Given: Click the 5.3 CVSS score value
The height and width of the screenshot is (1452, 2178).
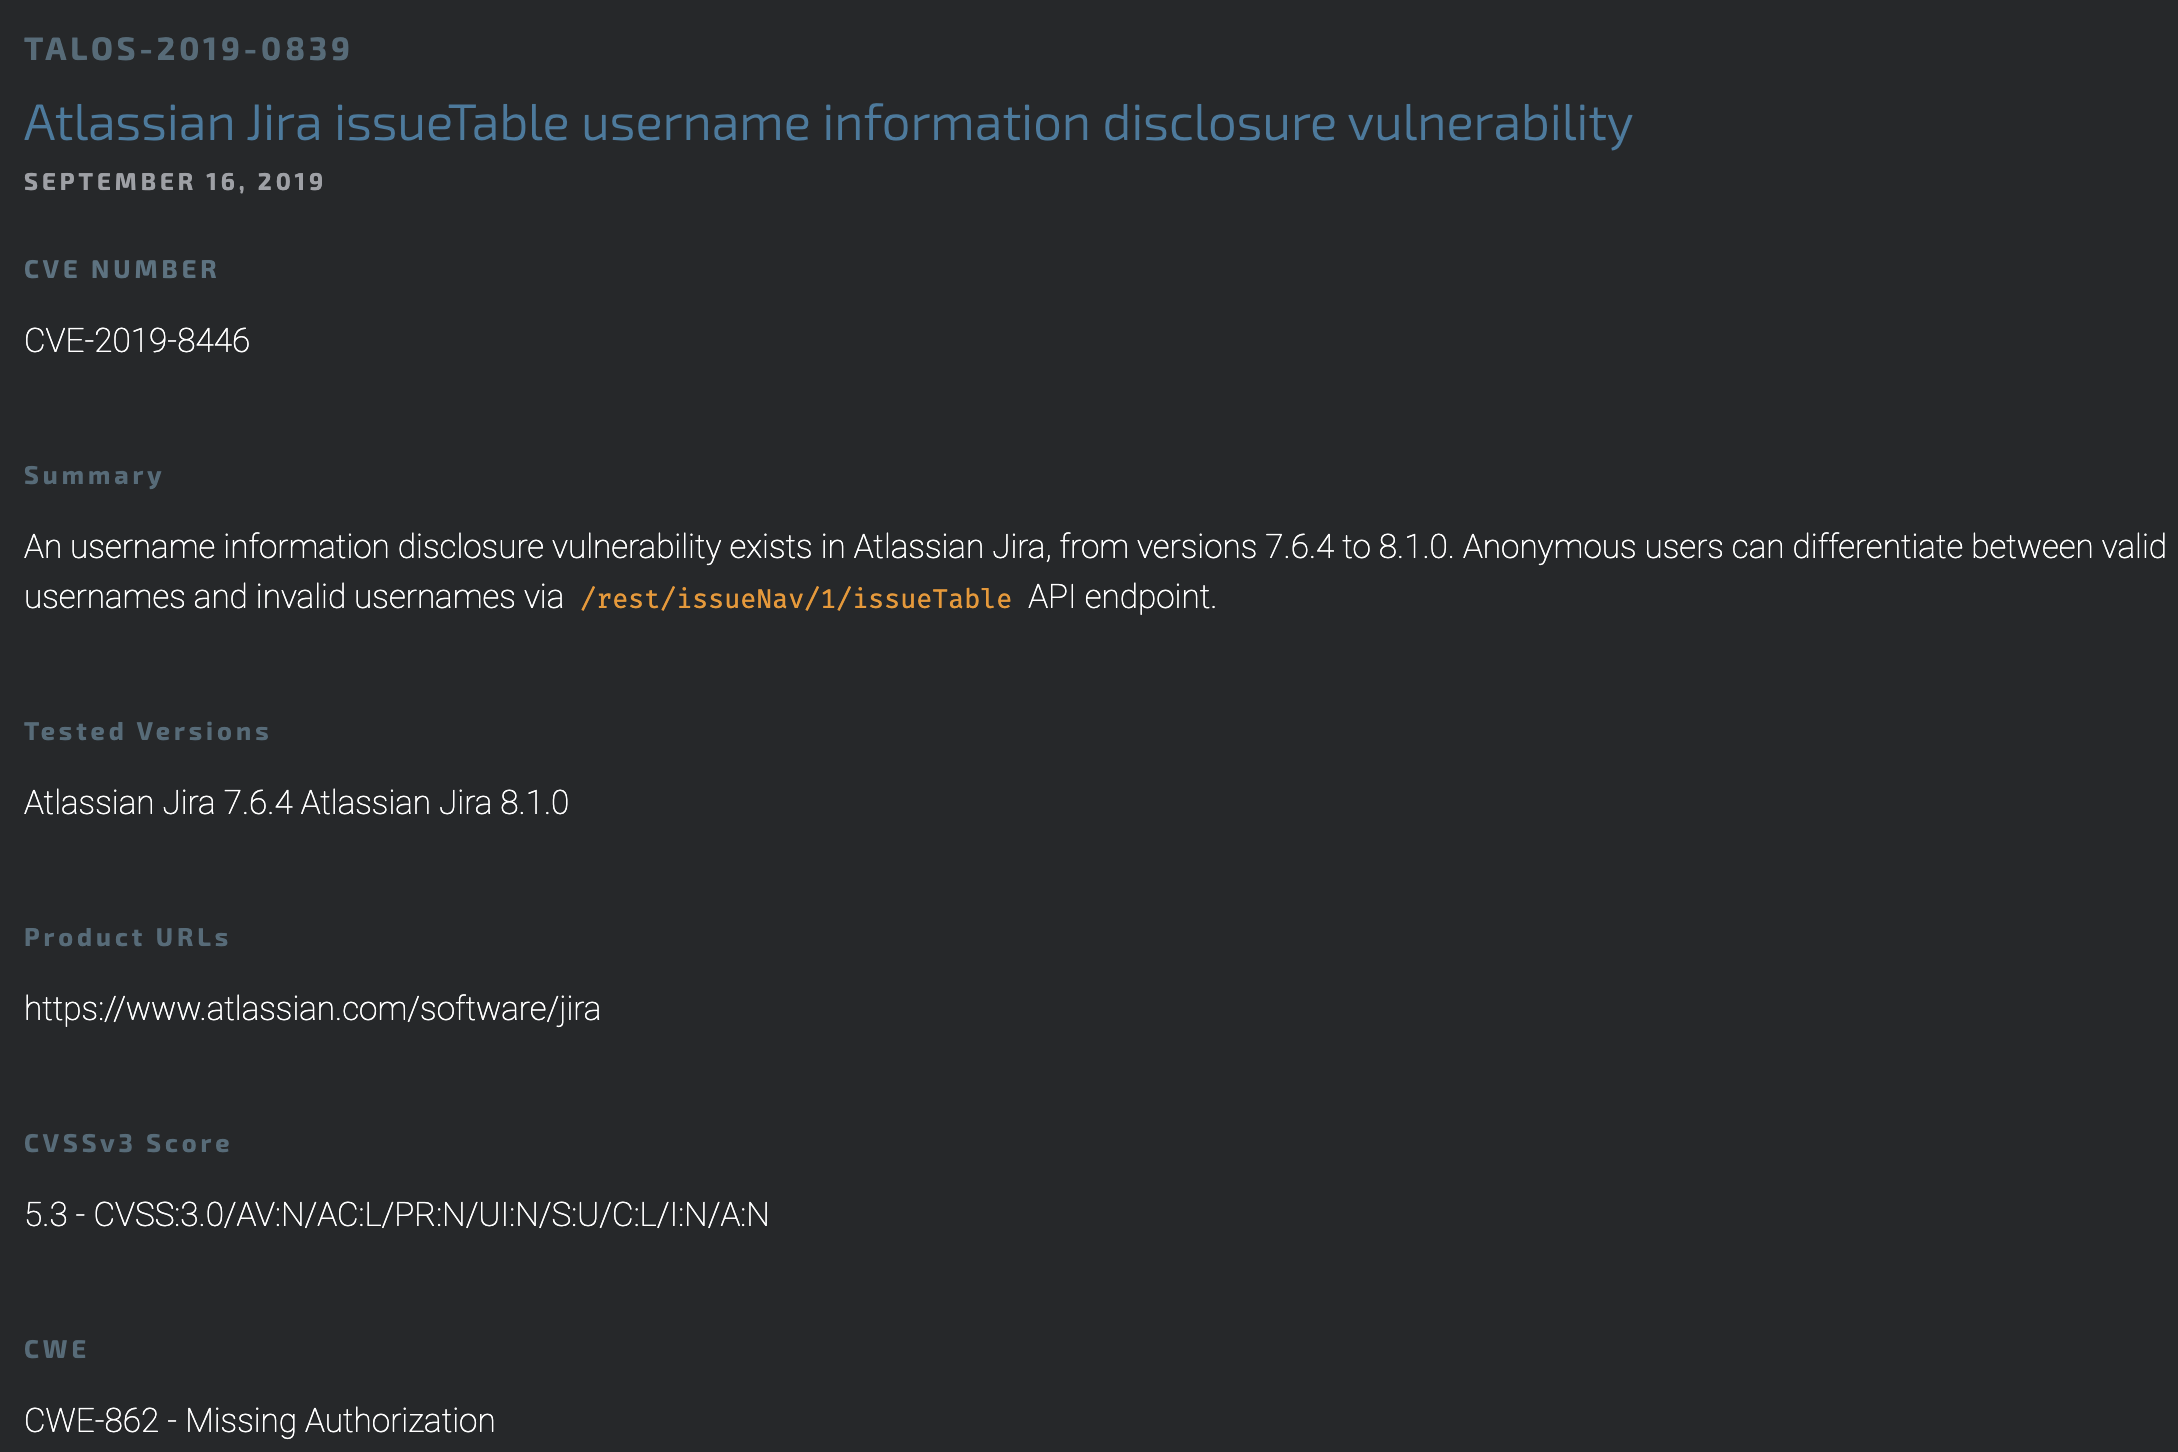Looking at the screenshot, I should point(46,1215).
